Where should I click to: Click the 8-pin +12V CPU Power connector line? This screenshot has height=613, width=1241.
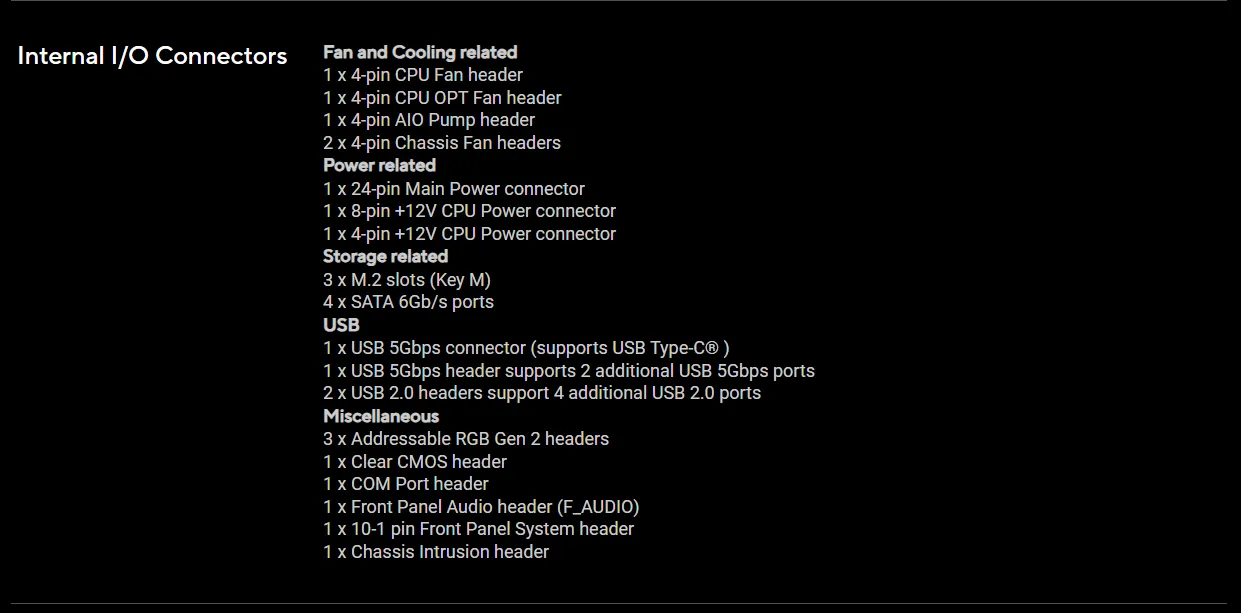pyautogui.click(x=469, y=211)
